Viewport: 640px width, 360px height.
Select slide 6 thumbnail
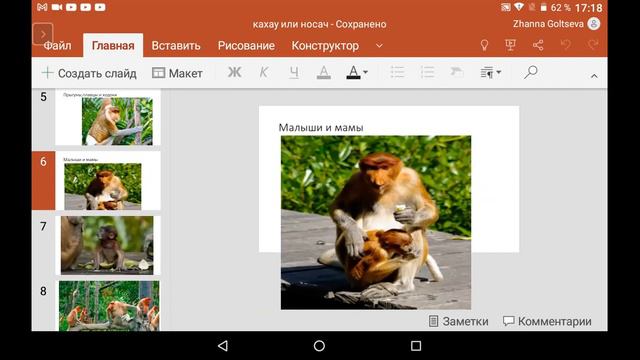click(108, 181)
